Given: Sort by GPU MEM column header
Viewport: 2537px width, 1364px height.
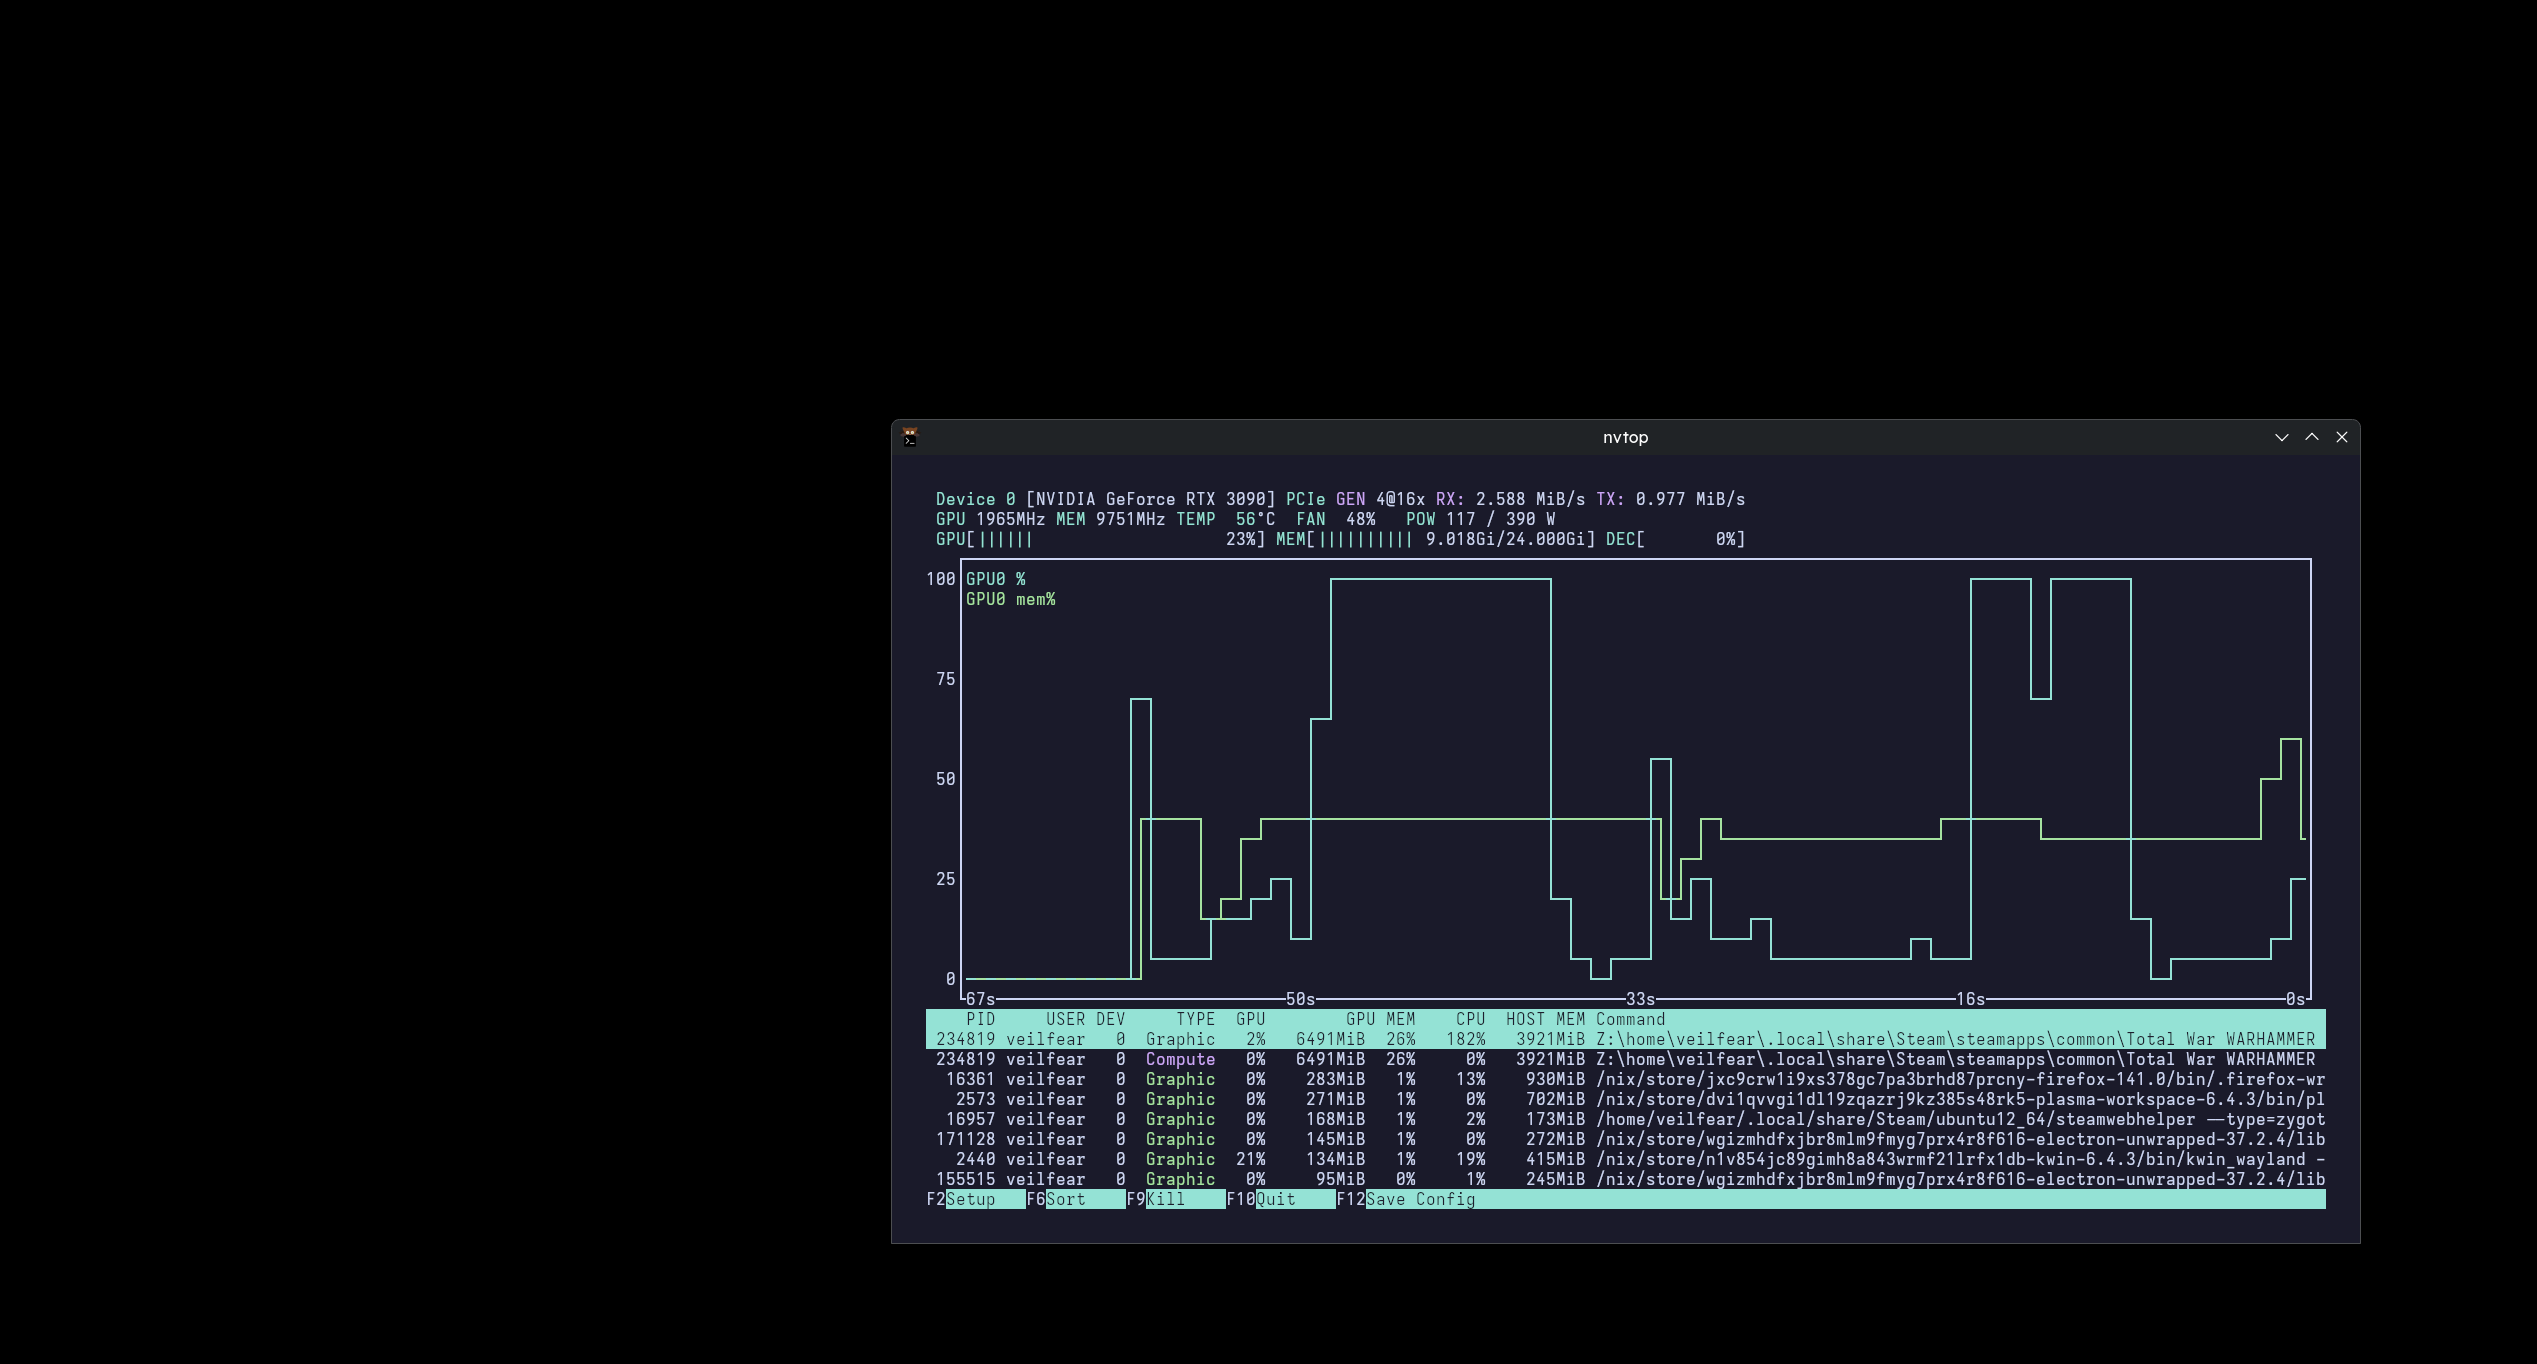Looking at the screenshot, I should (x=1380, y=1019).
